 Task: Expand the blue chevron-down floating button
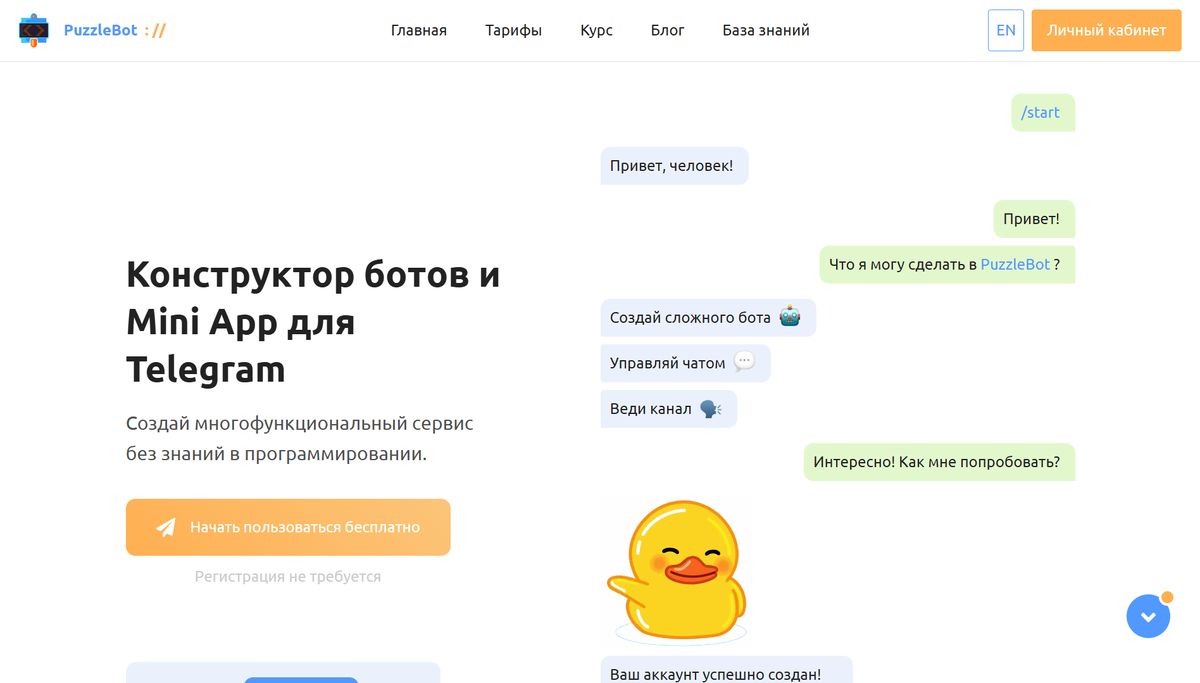pyautogui.click(x=1147, y=617)
